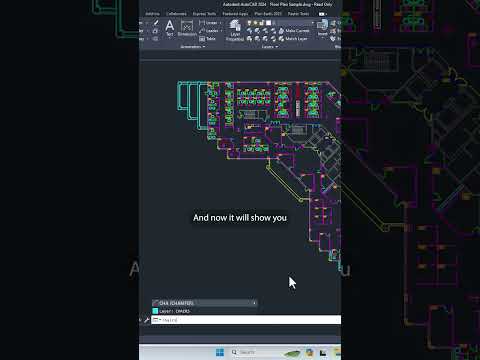Open the ribbon display toggle after Raster Tools
The width and height of the screenshot is (480, 360).
[x=322, y=14]
